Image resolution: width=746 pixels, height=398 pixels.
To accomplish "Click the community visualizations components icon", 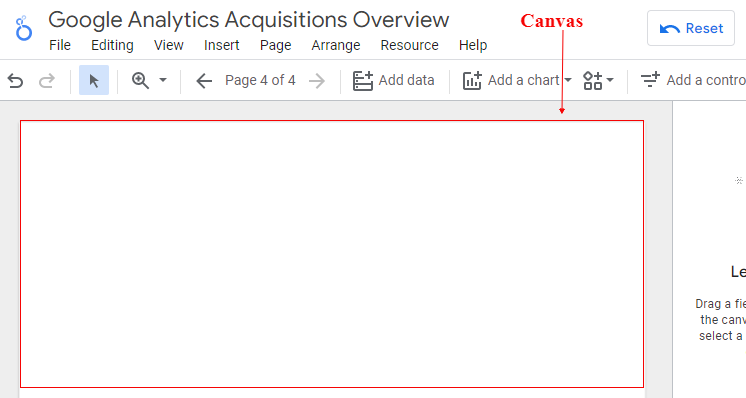I will (592, 80).
